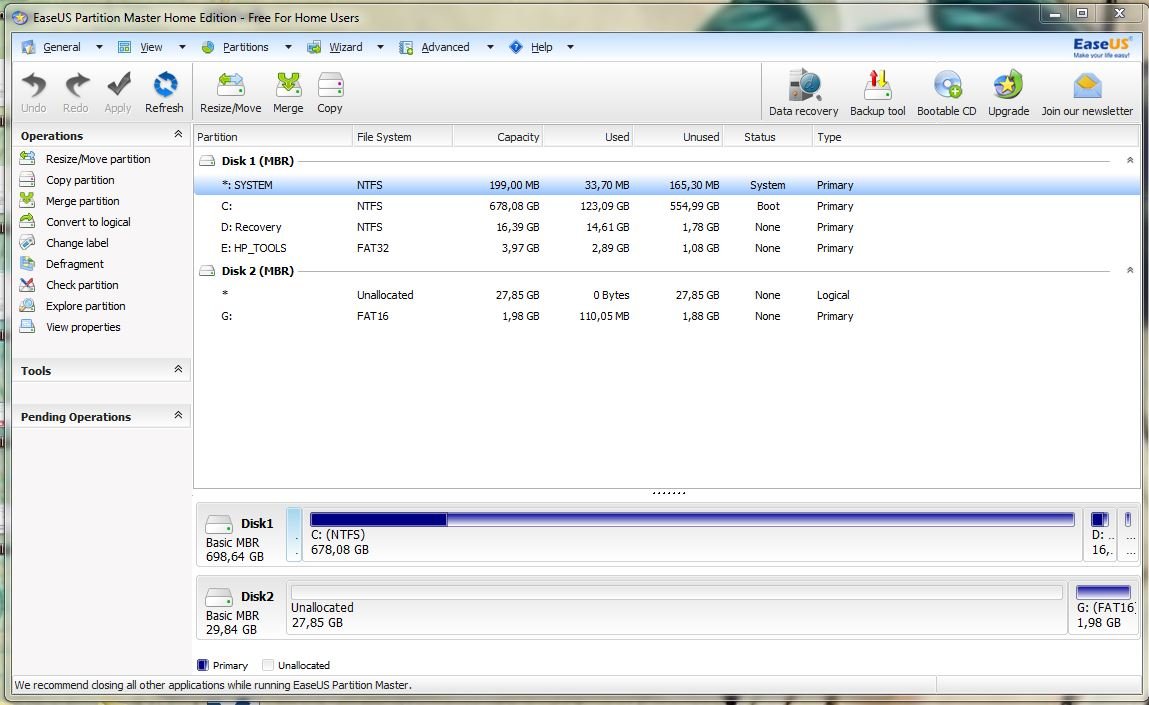Viewport: 1149px width, 705px height.
Task: Click the EaseUS logo
Action: click(1101, 48)
